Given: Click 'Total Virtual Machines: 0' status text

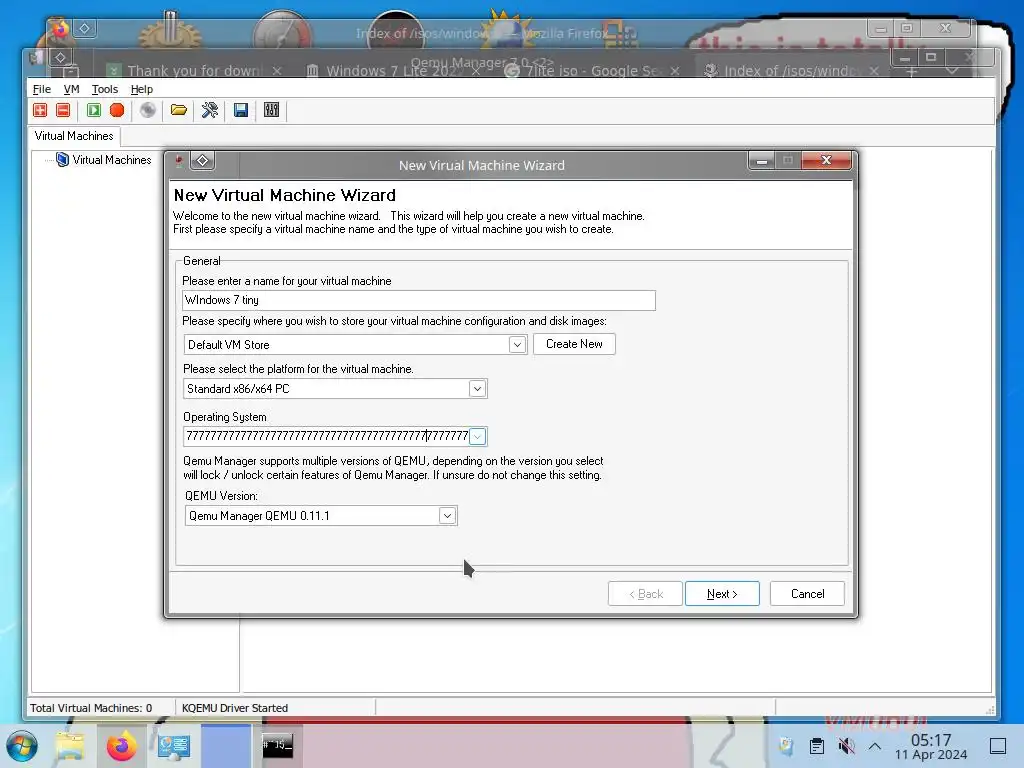Looking at the screenshot, I should (x=91, y=708).
